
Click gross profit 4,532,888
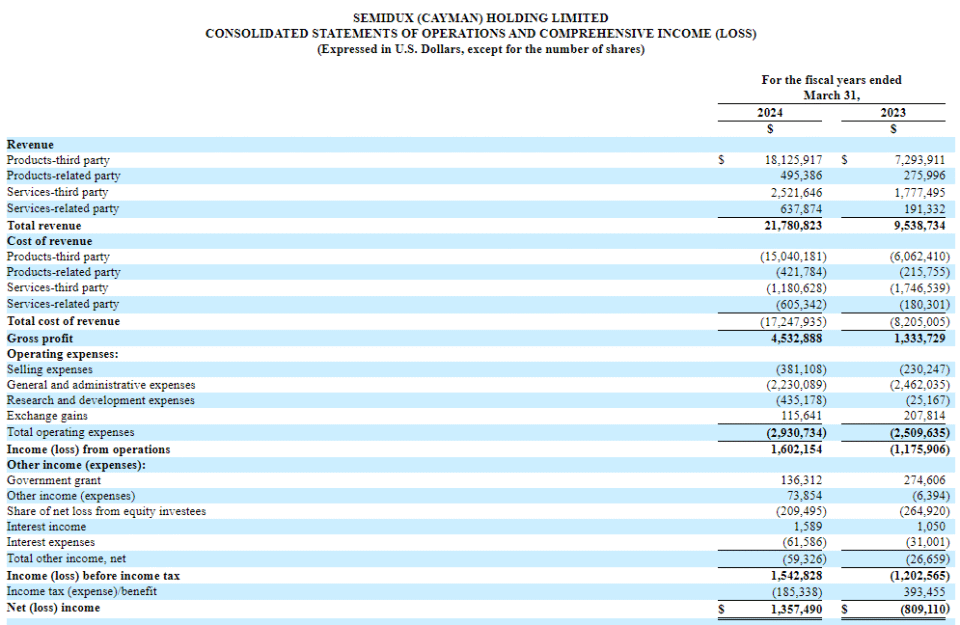796,339
